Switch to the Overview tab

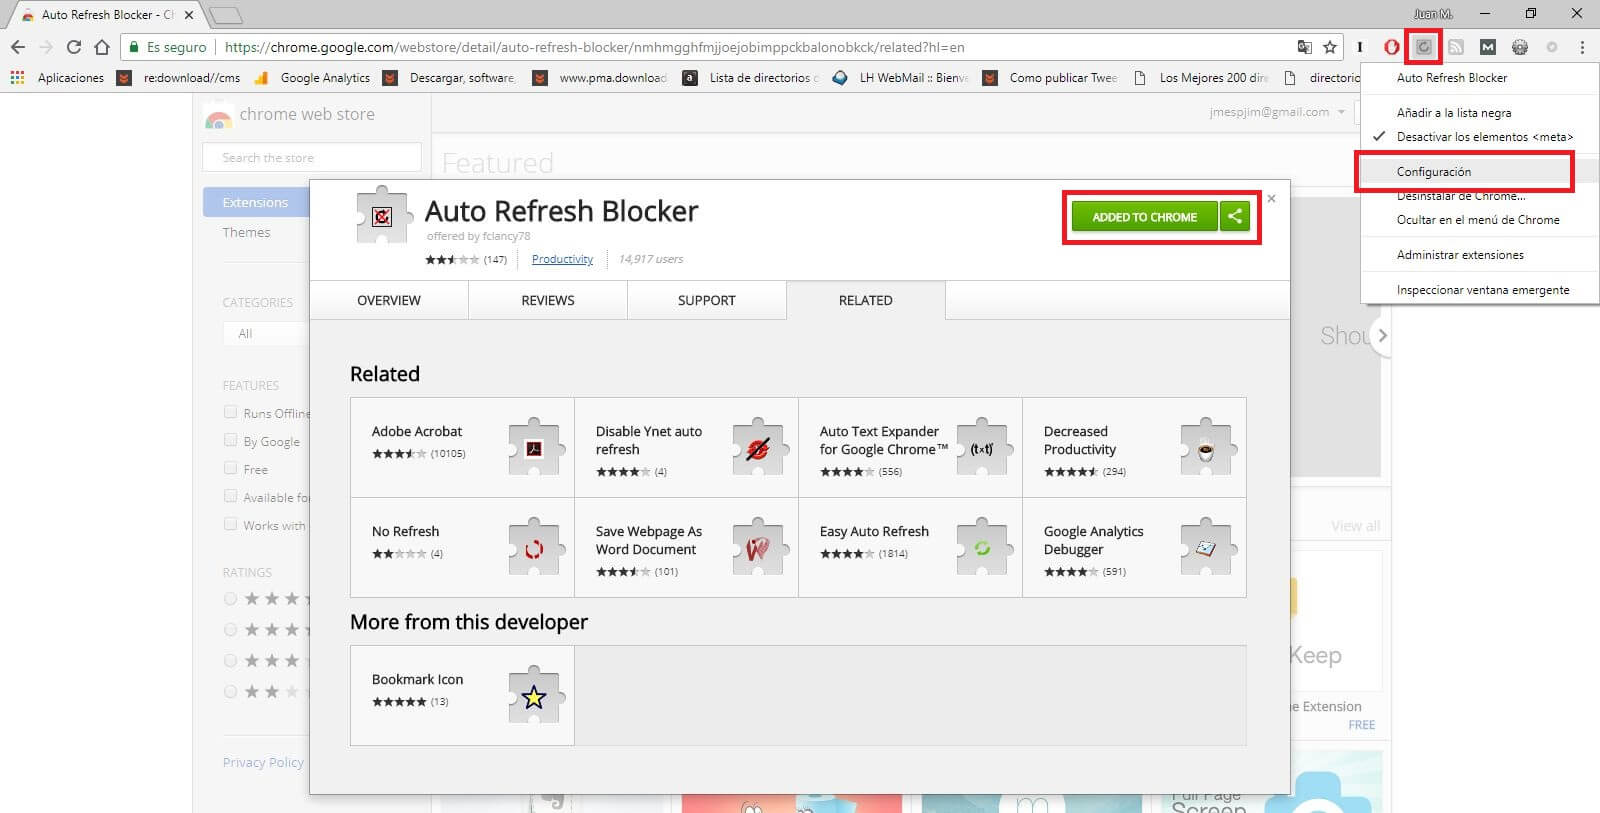coord(389,300)
